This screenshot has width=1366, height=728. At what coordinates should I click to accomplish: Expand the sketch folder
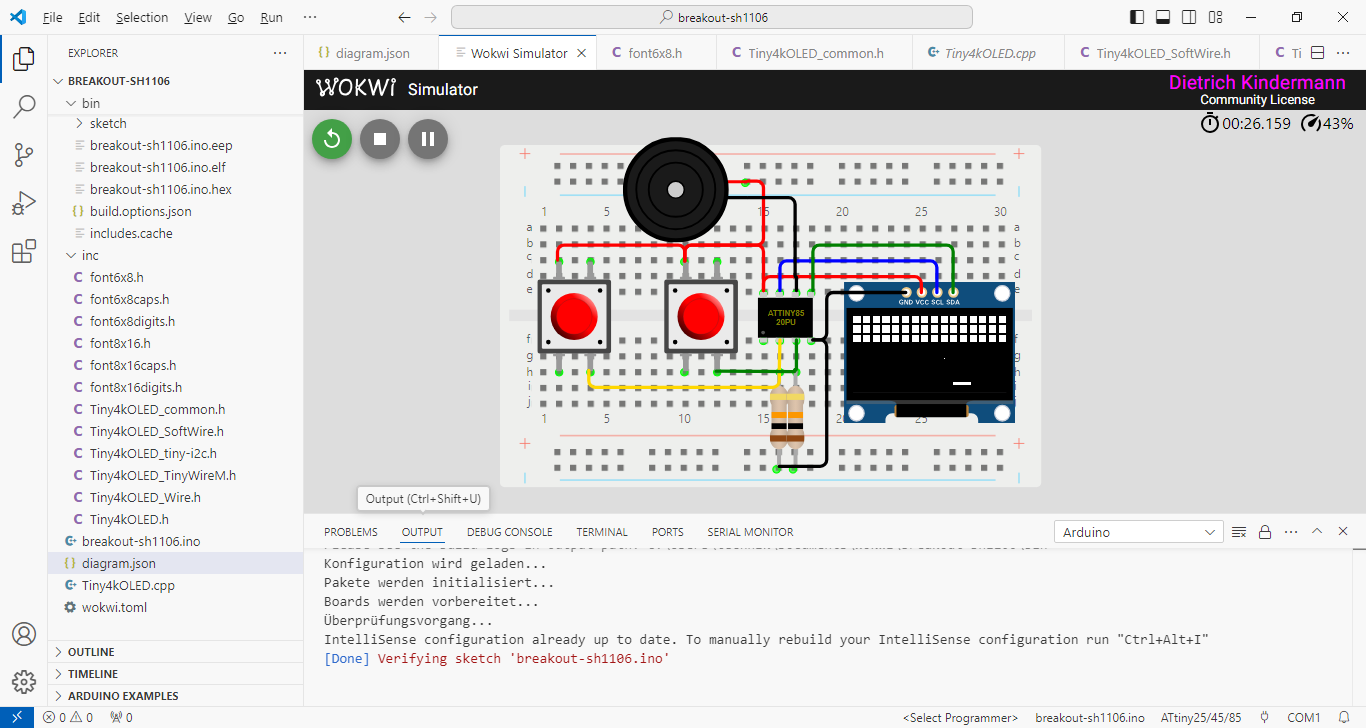pyautogui.click(x=107, y=124)
